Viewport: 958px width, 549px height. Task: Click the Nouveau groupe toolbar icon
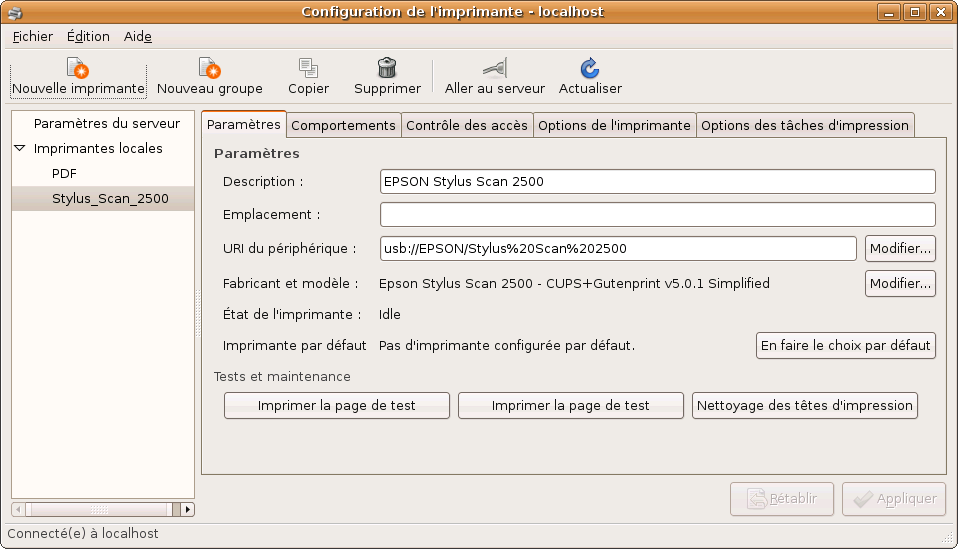point(209,68)
